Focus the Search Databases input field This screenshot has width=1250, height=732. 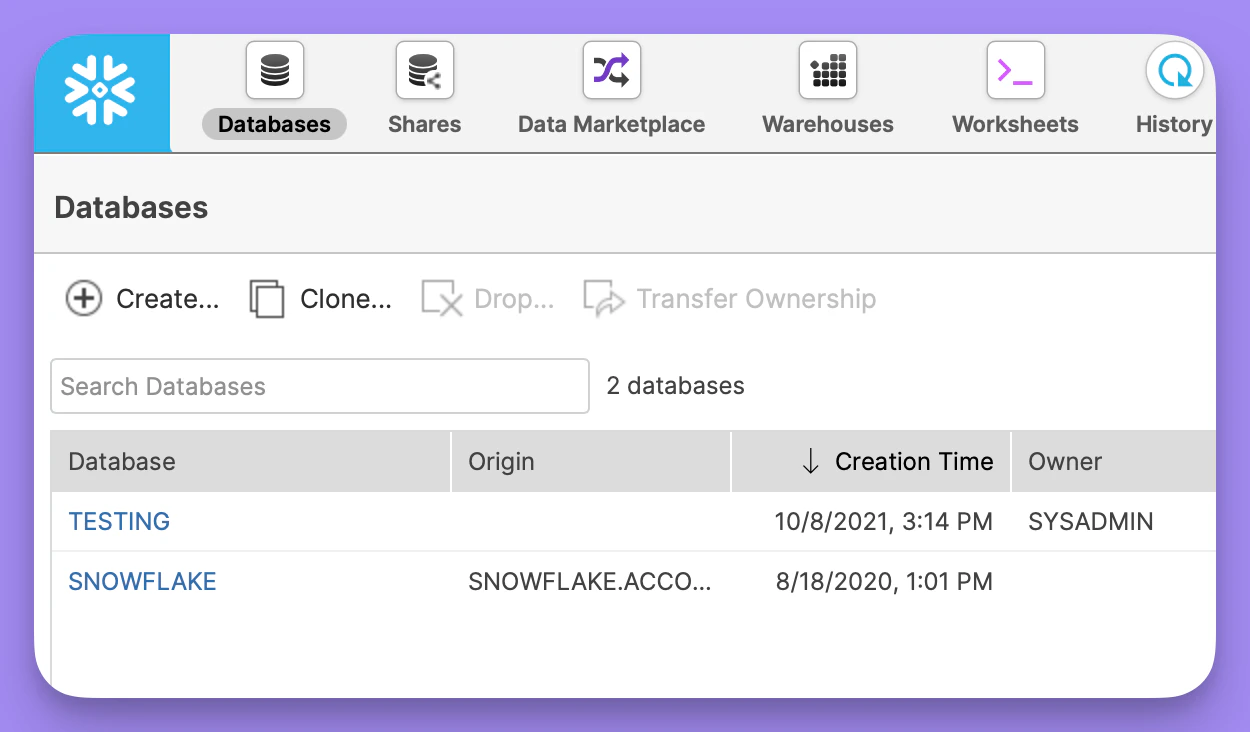coord(320,386)
